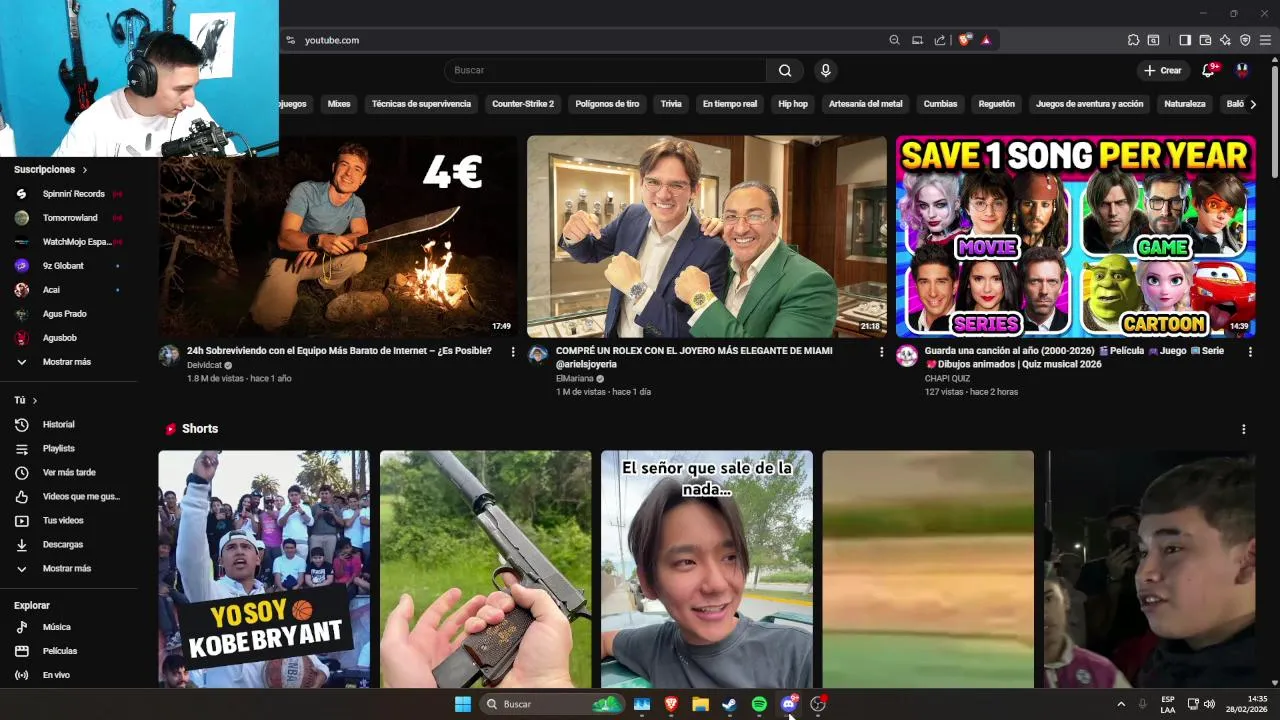Viewport: 1280px width, 720px height.
Task: Open the browser extensions puzzle icon
Action: [x=1133, y=40]
